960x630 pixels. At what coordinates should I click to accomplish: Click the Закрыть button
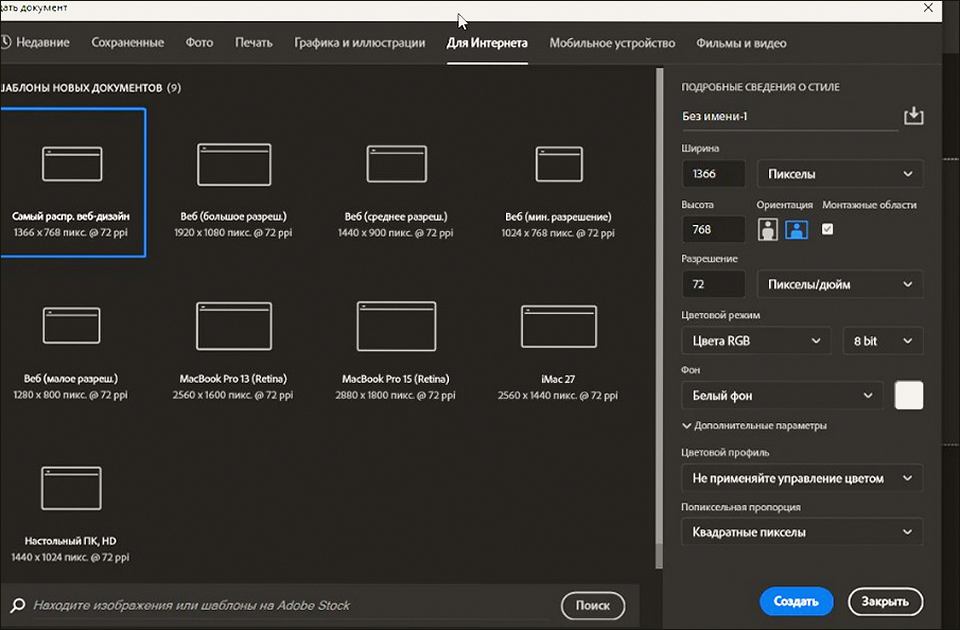pos(885,601)
